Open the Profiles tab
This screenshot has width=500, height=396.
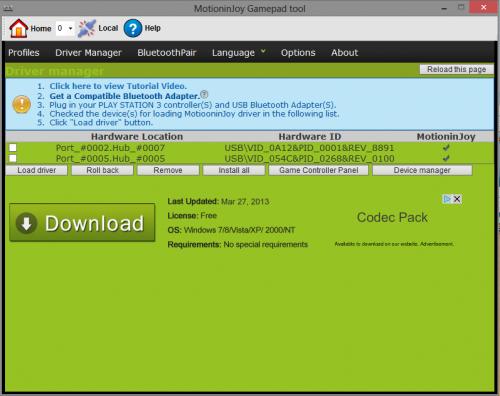click(24, 53)
